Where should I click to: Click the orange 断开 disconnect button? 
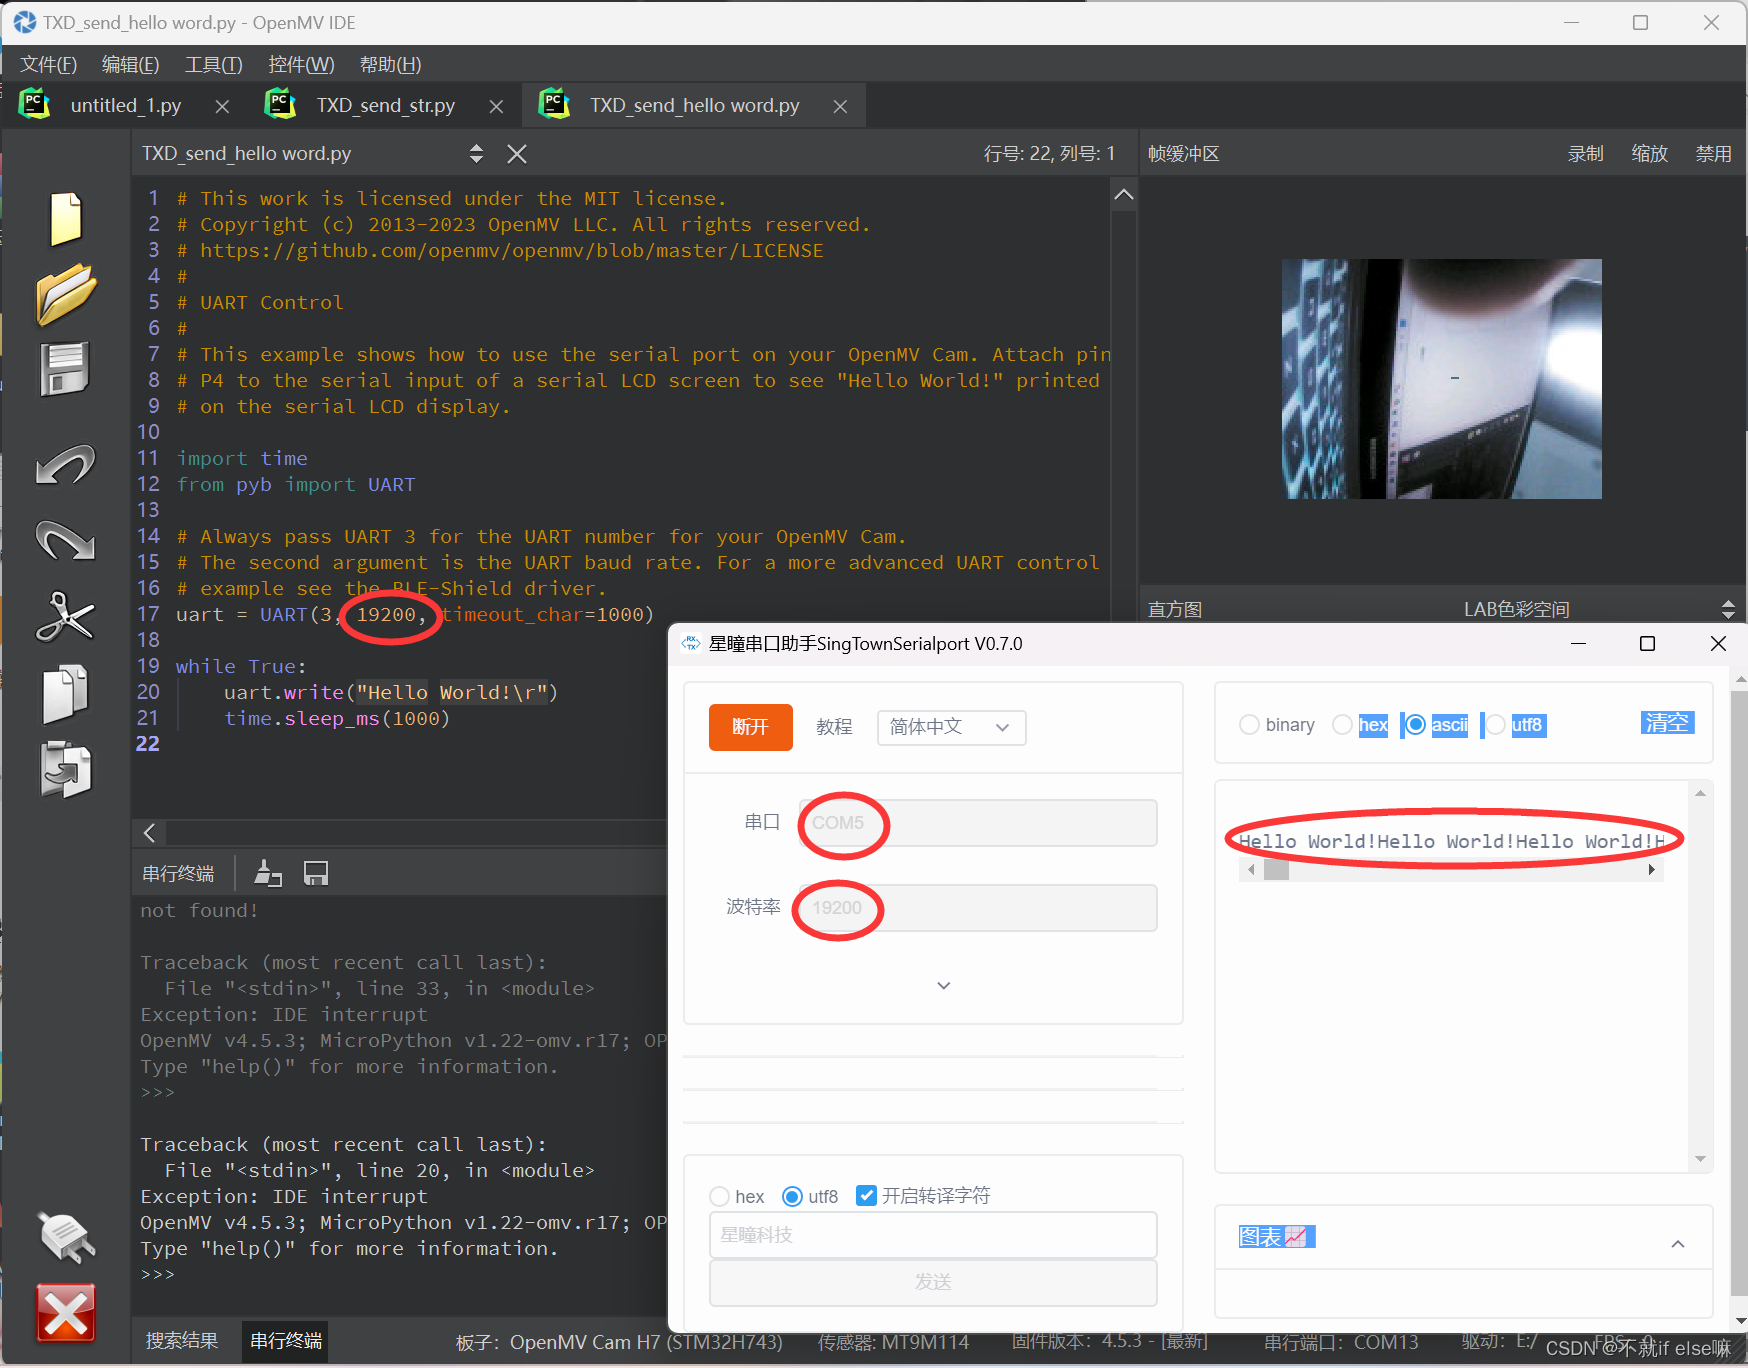pos(750,727)
